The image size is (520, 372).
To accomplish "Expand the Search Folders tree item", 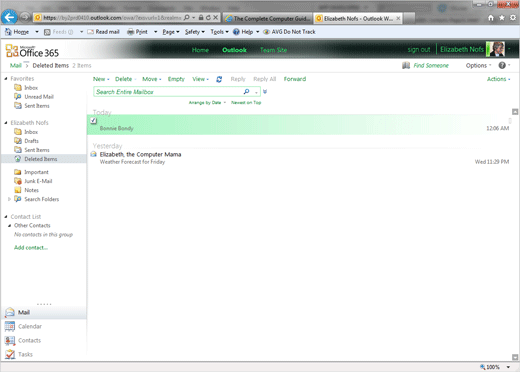I will [x=9, y=199].
